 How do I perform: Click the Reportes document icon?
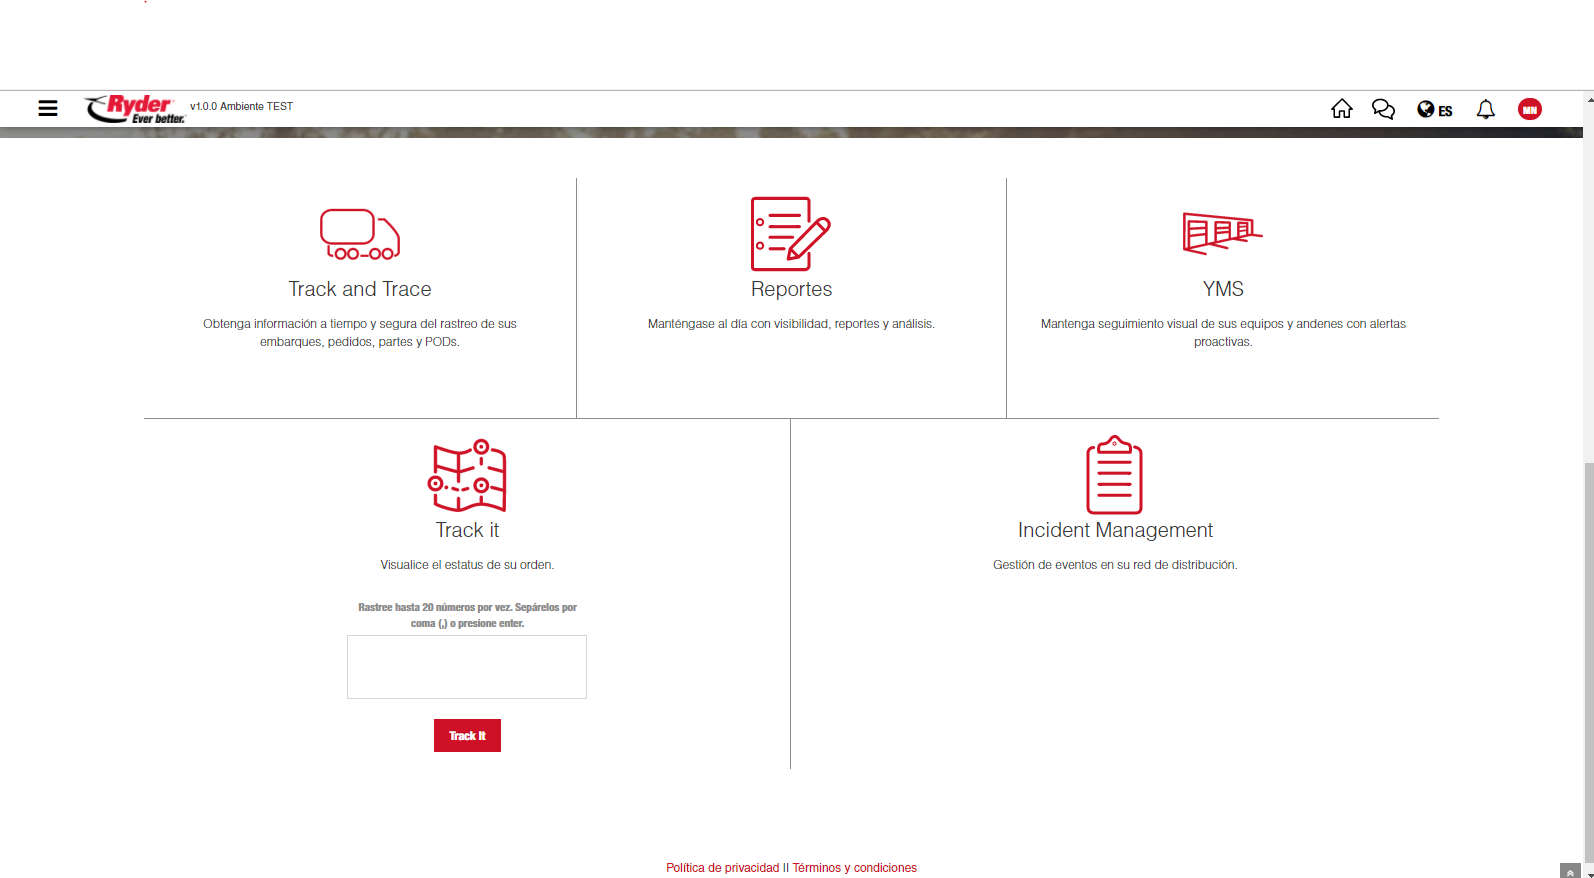pos(790,234)
